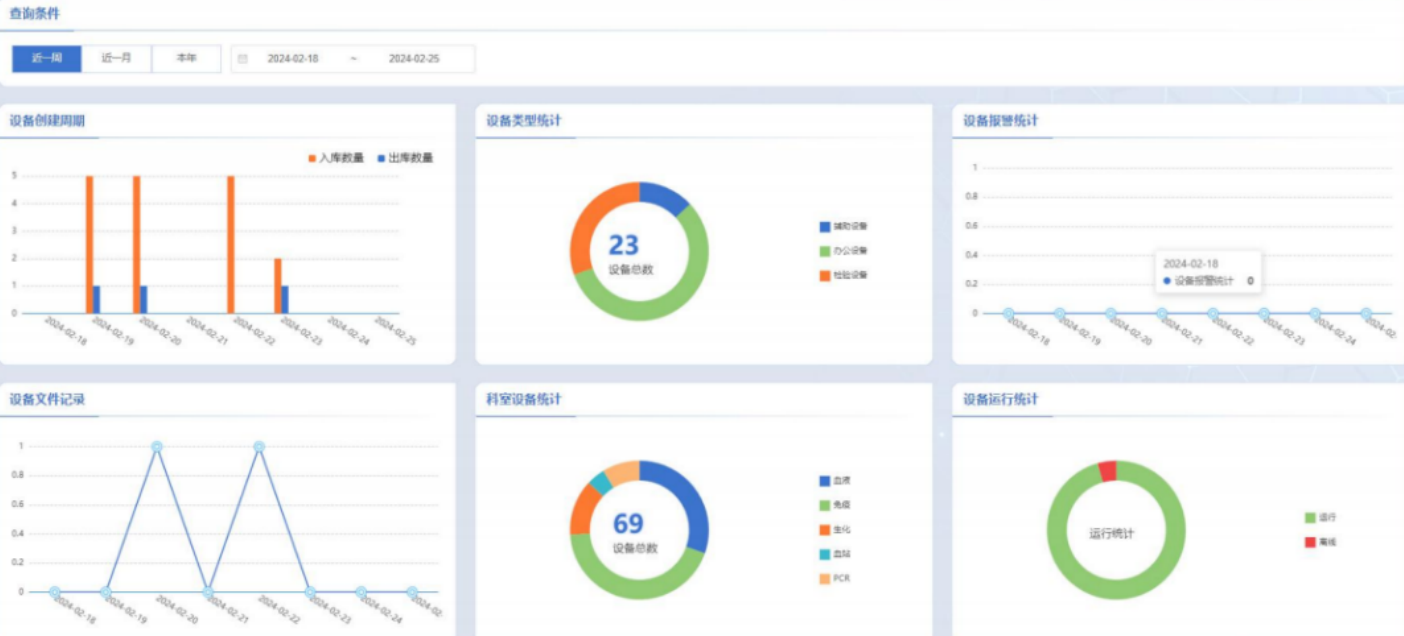Choose the 本年 time range button
Screen dimensions: 1404x636
(186, 59)
